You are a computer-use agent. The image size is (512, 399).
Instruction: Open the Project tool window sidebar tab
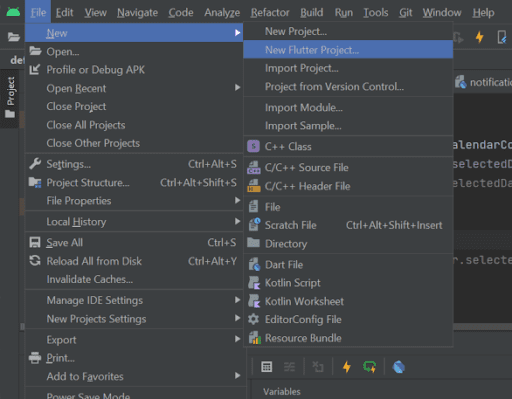click(10, 98)
